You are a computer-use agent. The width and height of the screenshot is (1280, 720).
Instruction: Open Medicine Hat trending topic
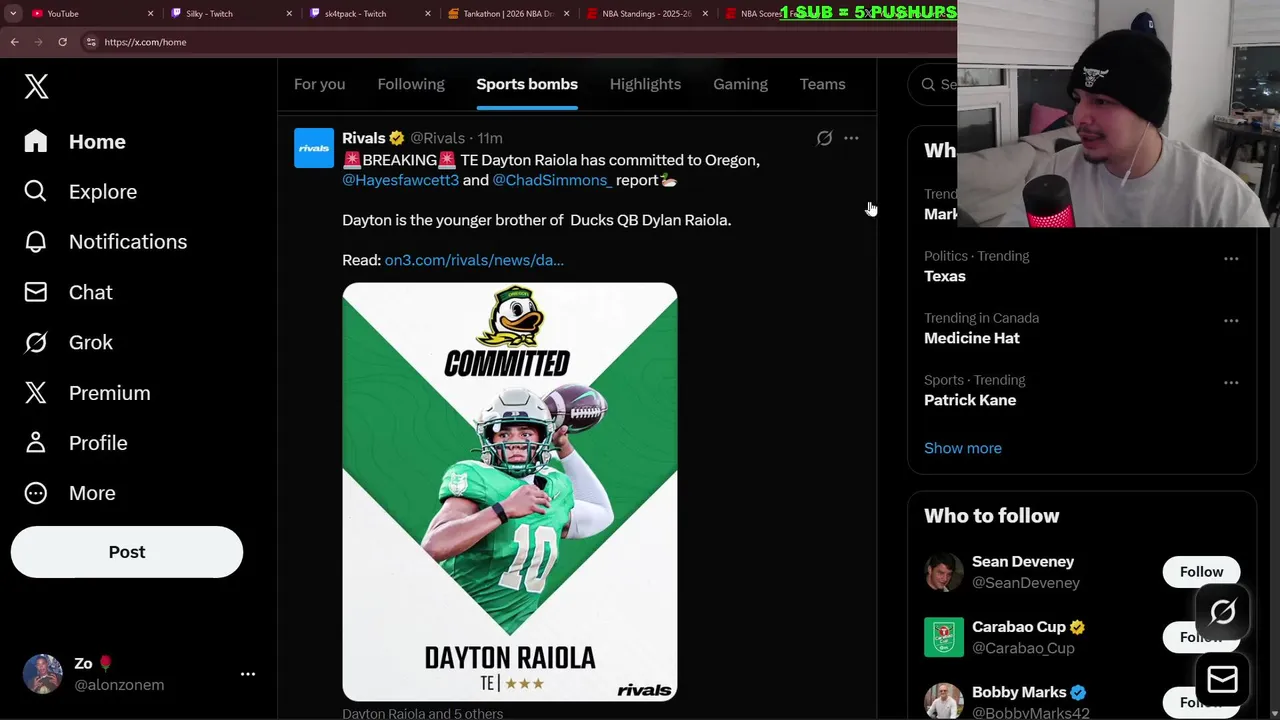pyautogui.click(x=972, y=338)
